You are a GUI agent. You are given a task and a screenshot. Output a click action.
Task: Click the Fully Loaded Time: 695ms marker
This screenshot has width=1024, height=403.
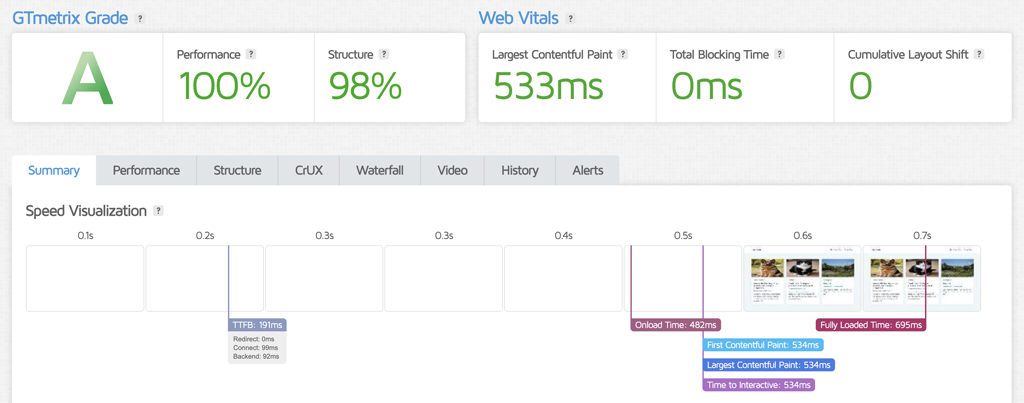point(871,325)
